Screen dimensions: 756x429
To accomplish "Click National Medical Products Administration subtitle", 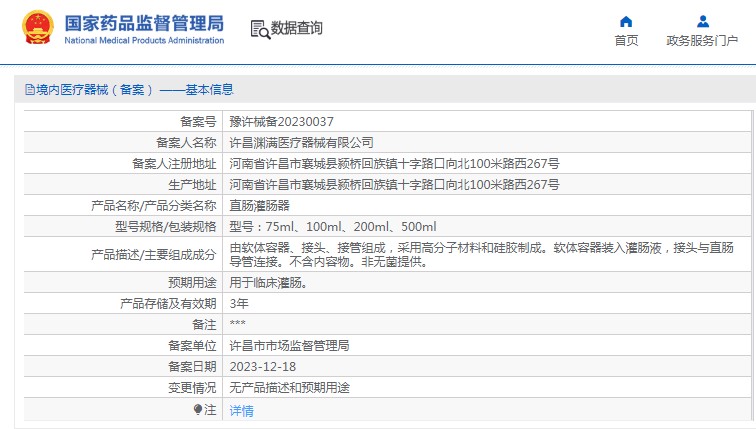I will point(144,40).
